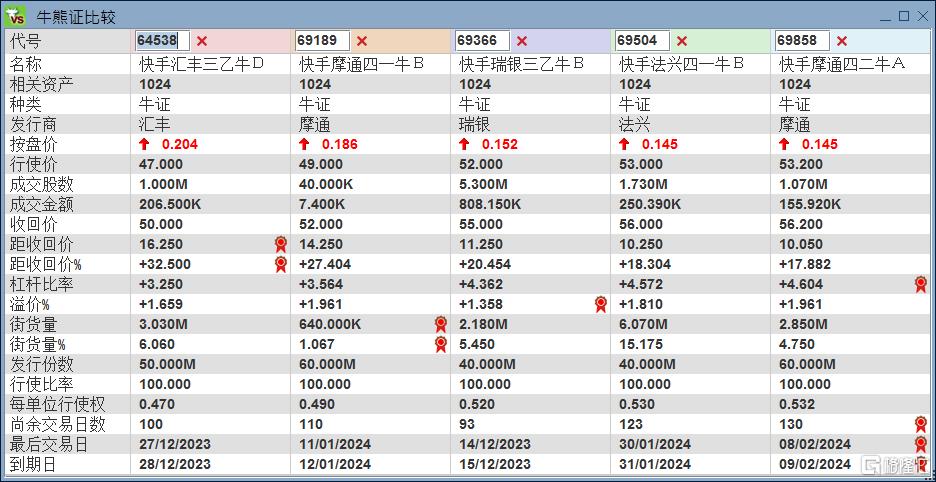Image resolution: width=936 pixels, height=482 pixels.
Task: Select the name 快手法兴四一牛B
Action: click(x=681, y=63)
